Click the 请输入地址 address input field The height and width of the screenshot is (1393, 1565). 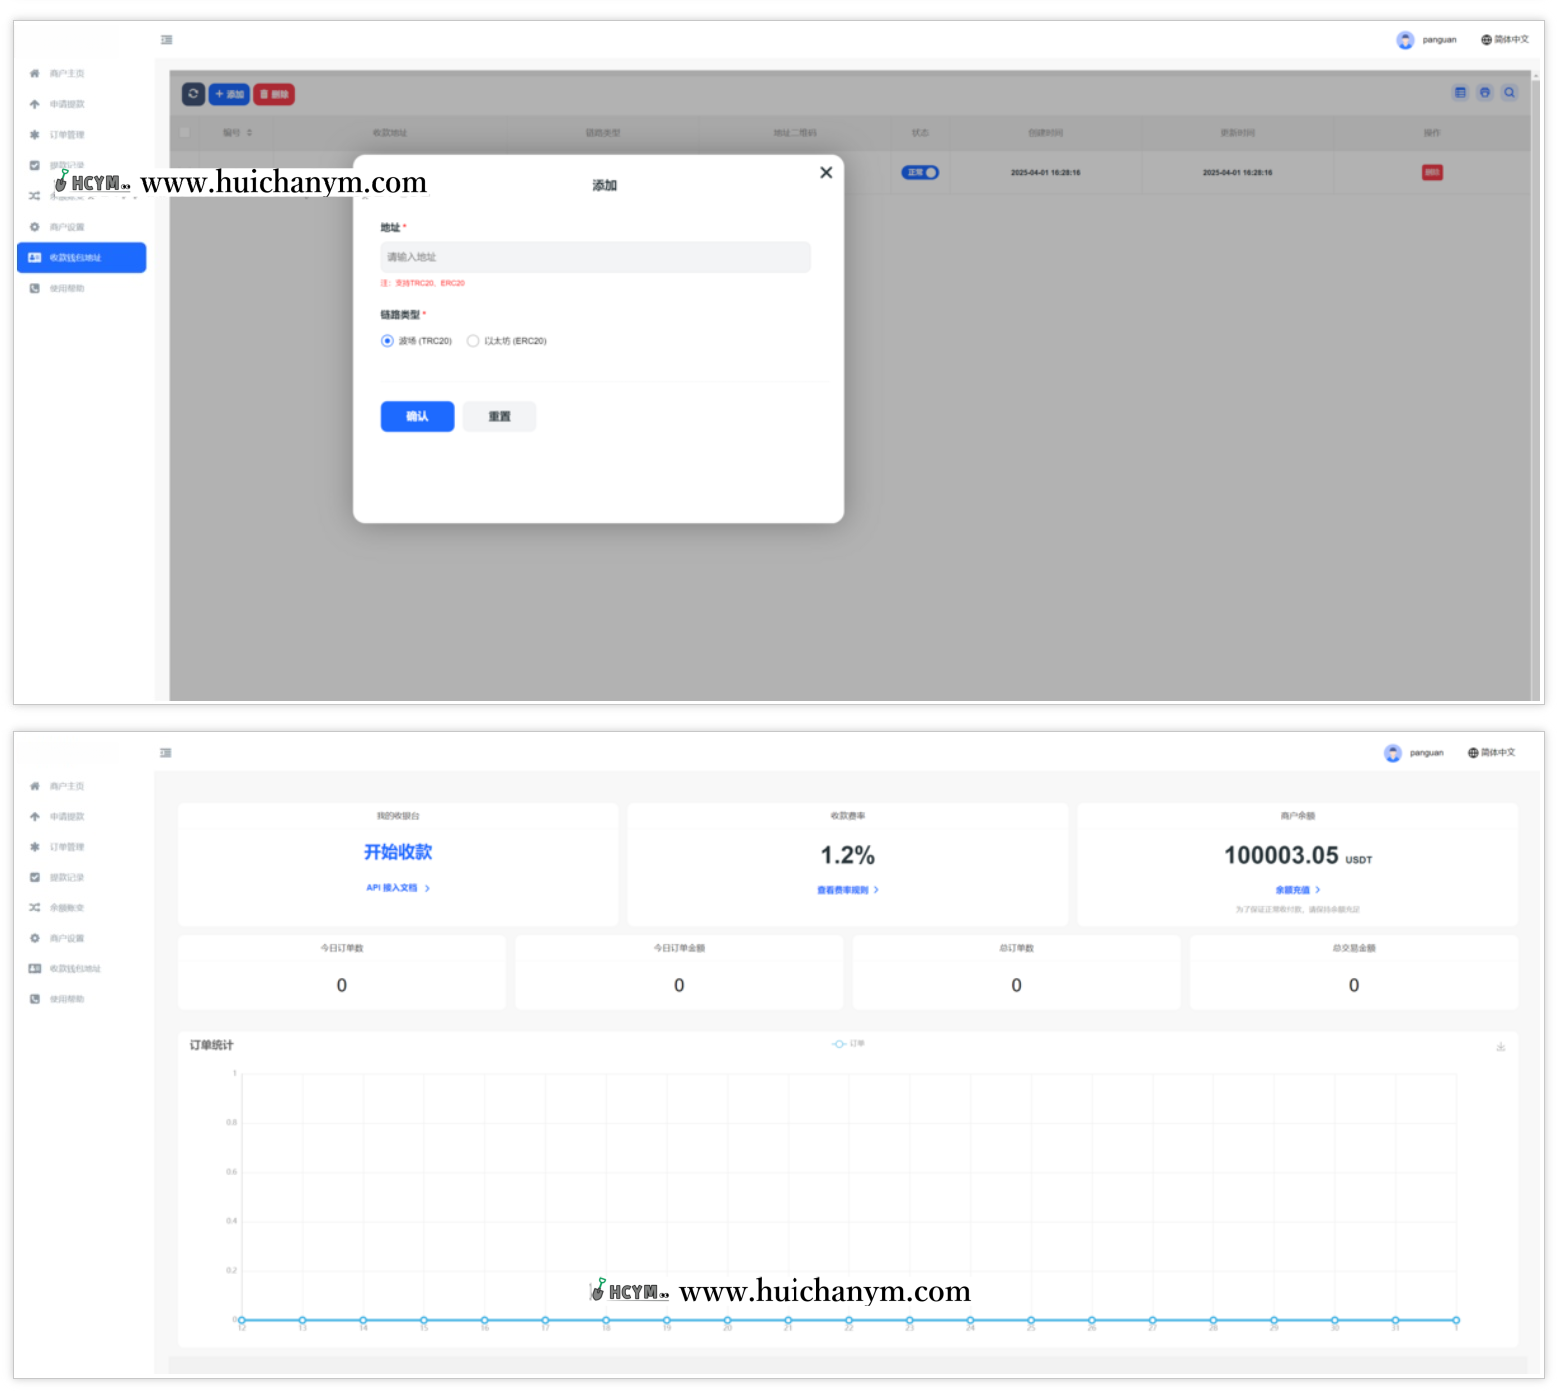click(x=595, y=258)
